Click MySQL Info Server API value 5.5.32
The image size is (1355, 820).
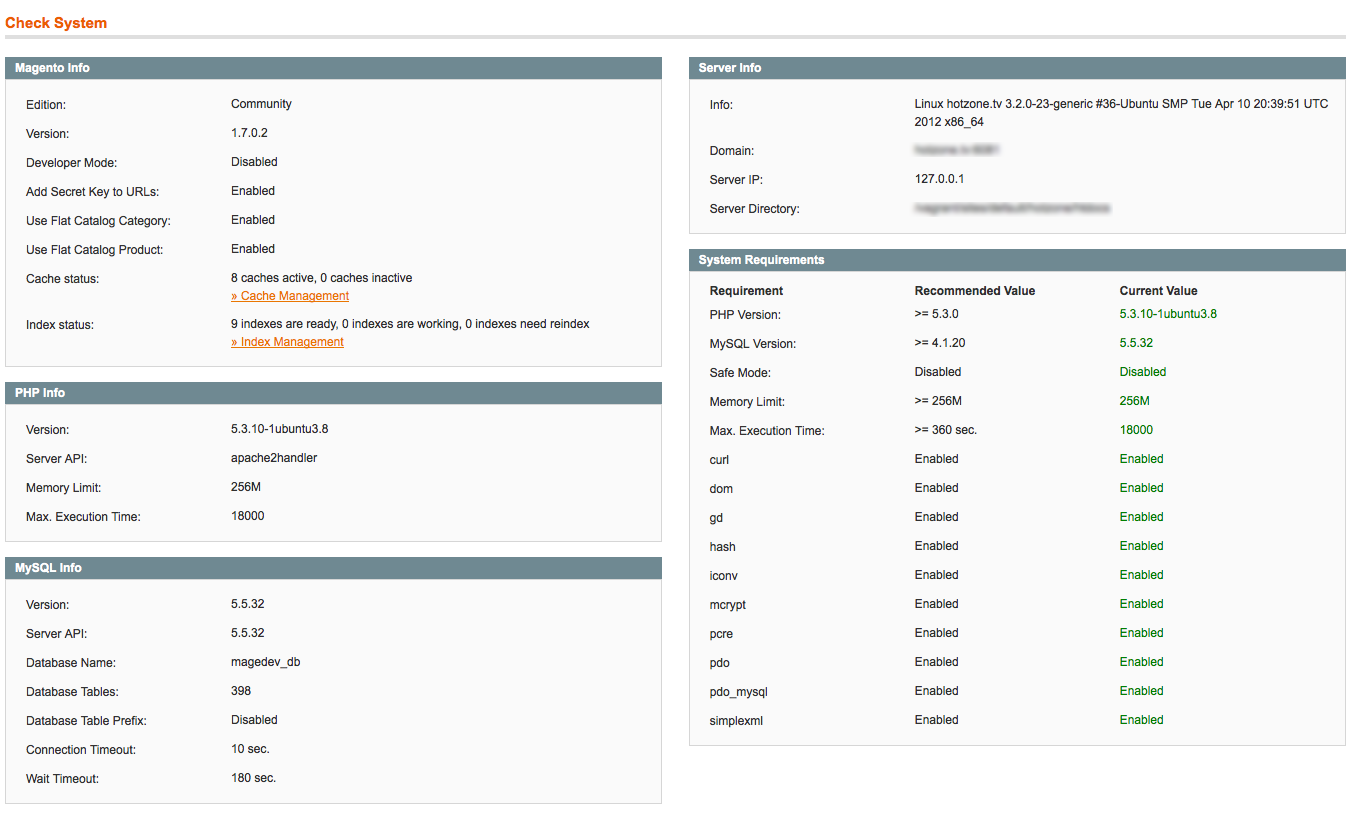(x=247, y=633)
